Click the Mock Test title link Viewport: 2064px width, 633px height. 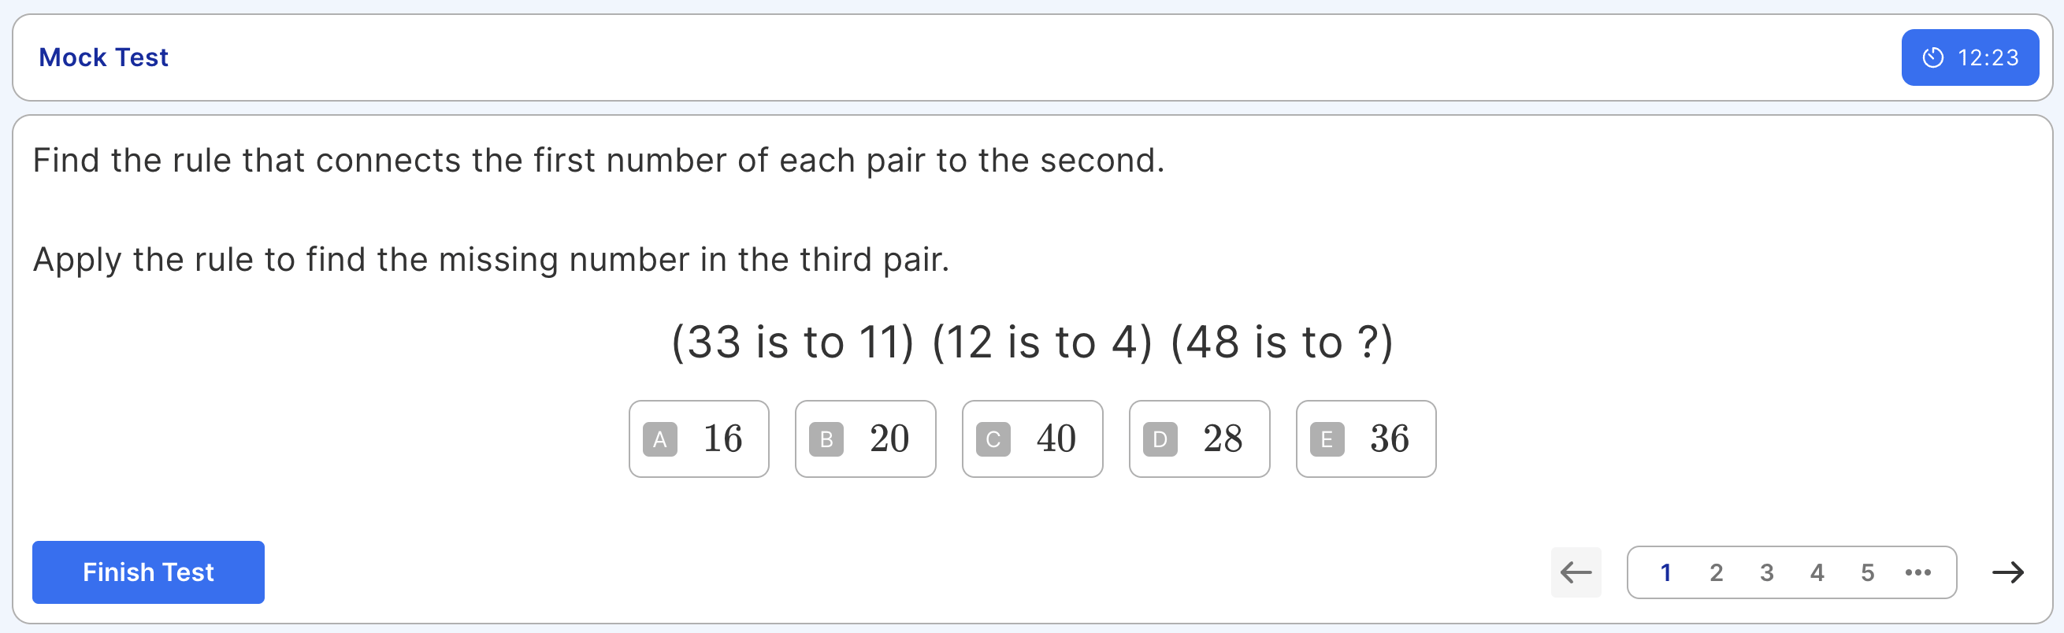(x=103, y=58)
